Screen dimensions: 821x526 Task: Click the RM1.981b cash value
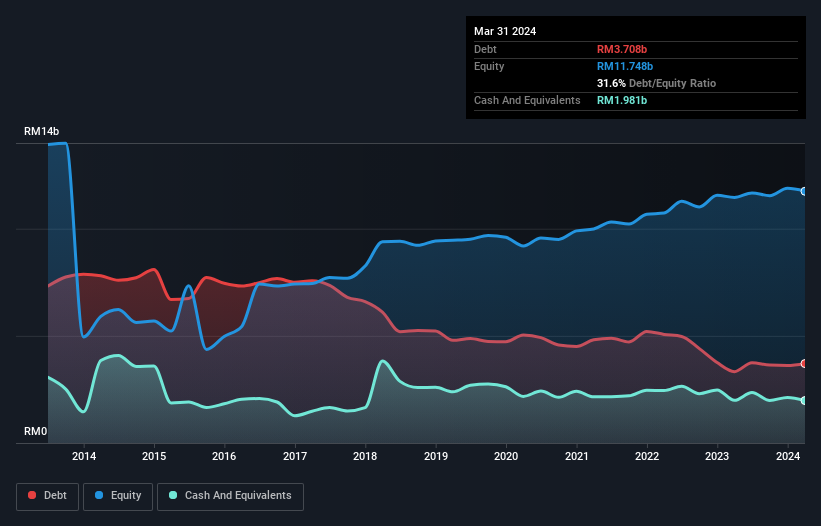click(622, 100)
